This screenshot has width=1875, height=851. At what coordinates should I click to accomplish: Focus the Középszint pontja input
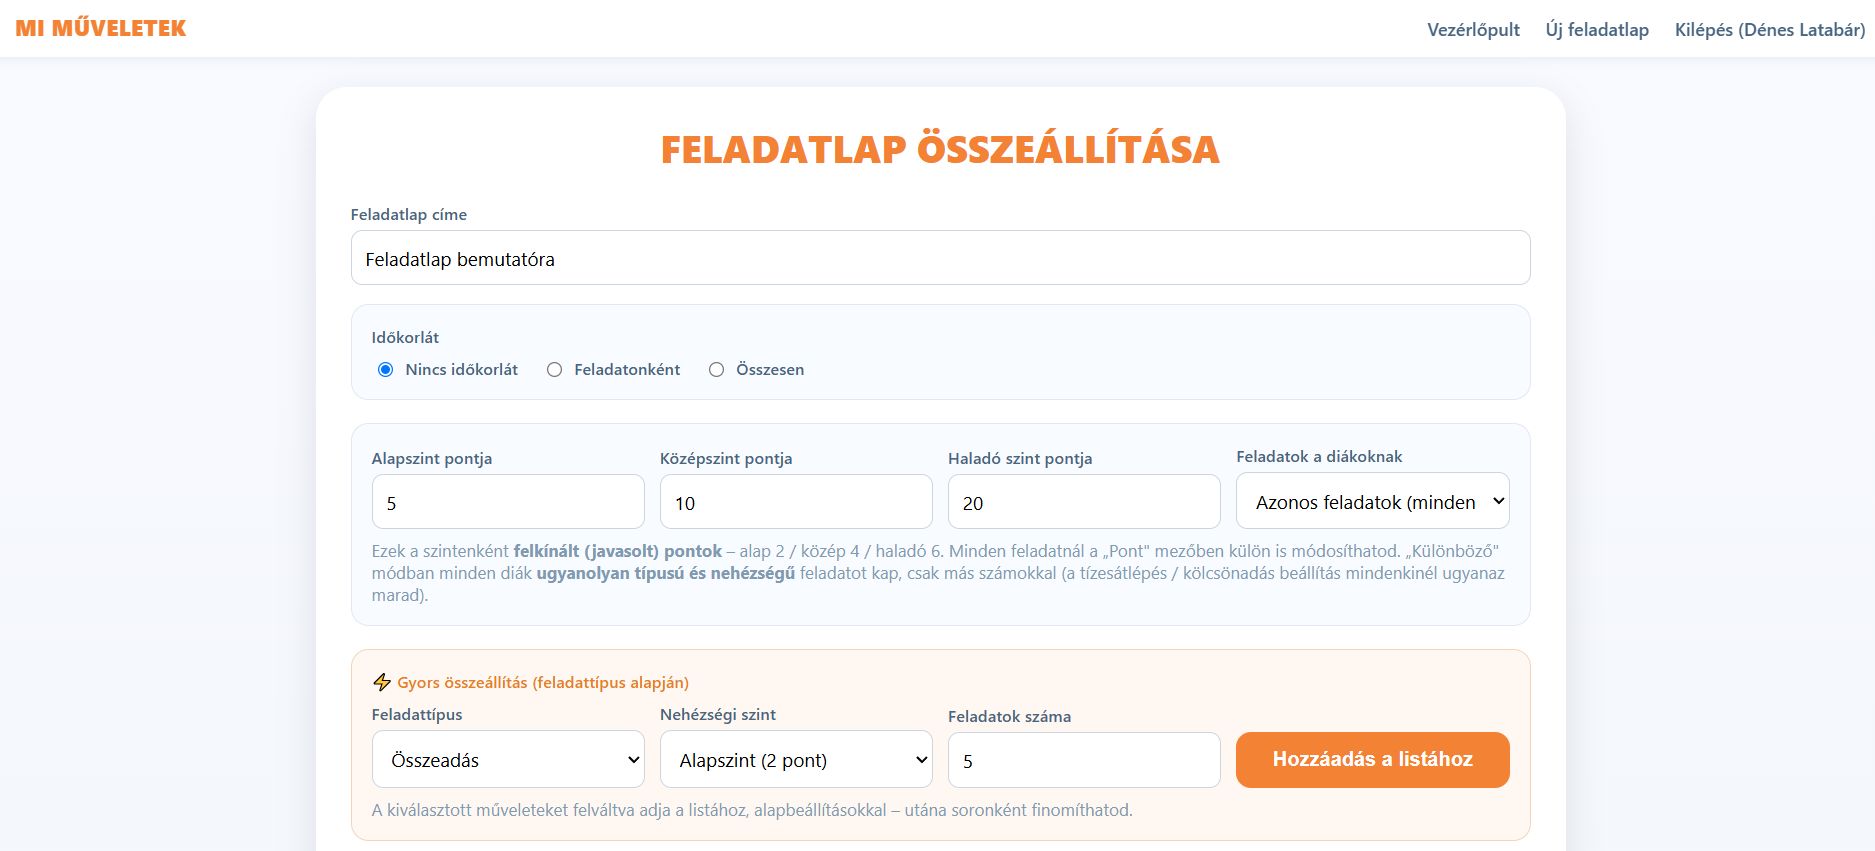(x=796, y=502)
